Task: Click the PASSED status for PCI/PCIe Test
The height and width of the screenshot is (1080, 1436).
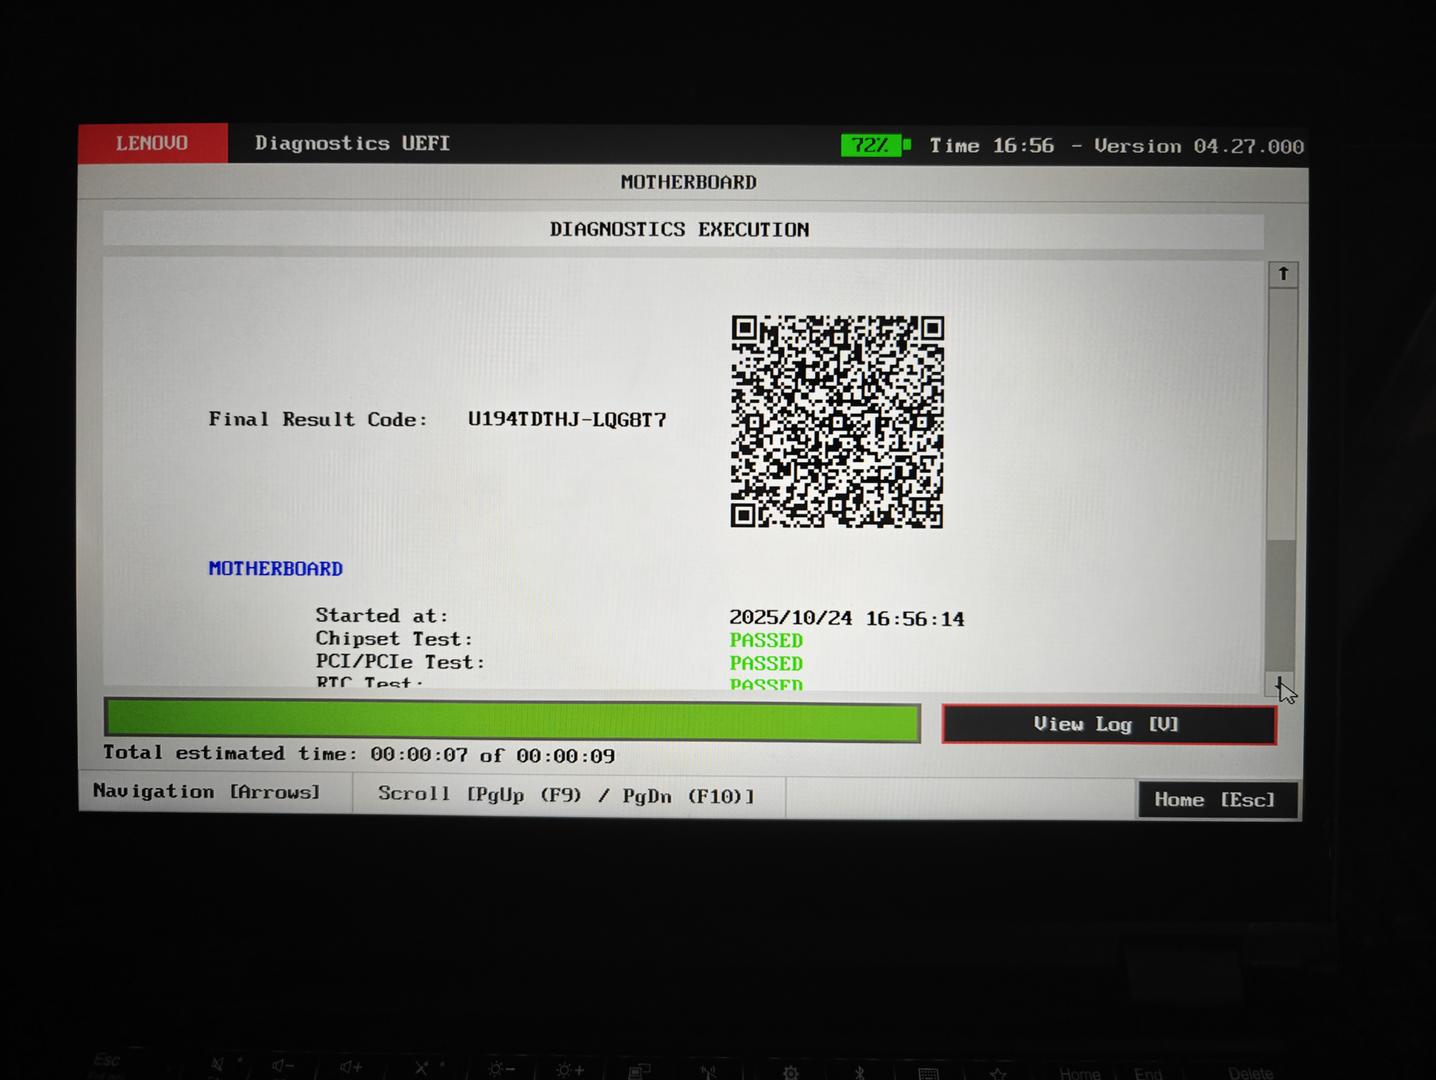Action: point(766,663)
